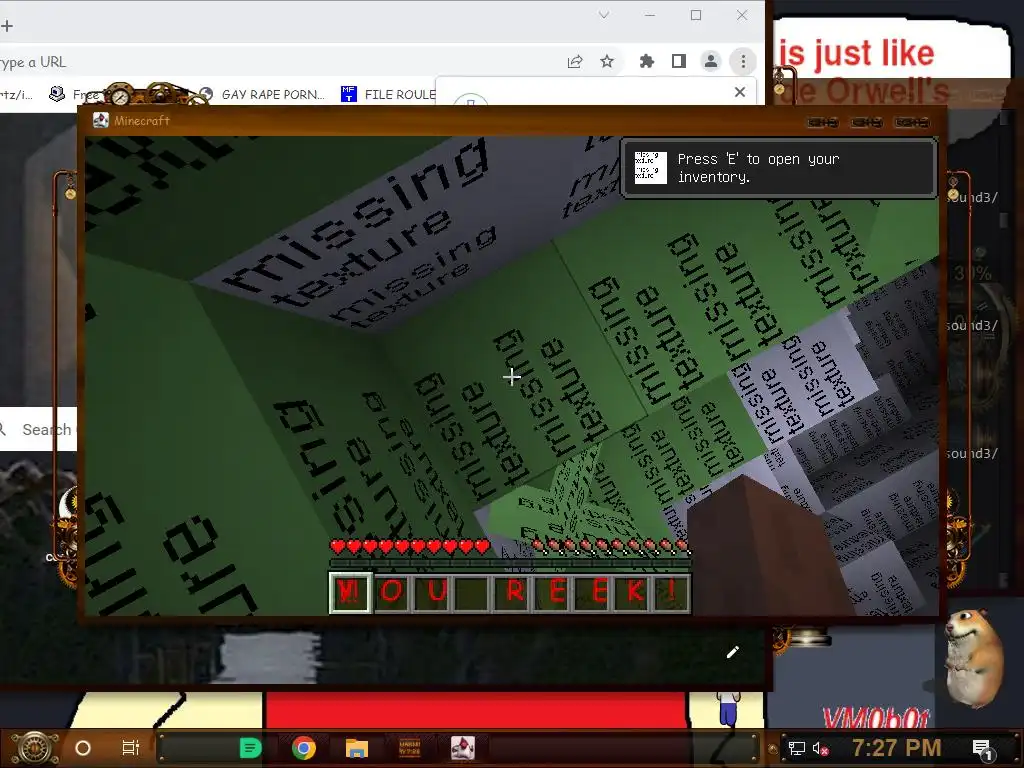Share this page from Chrome toolbar

tap(575, 62)
